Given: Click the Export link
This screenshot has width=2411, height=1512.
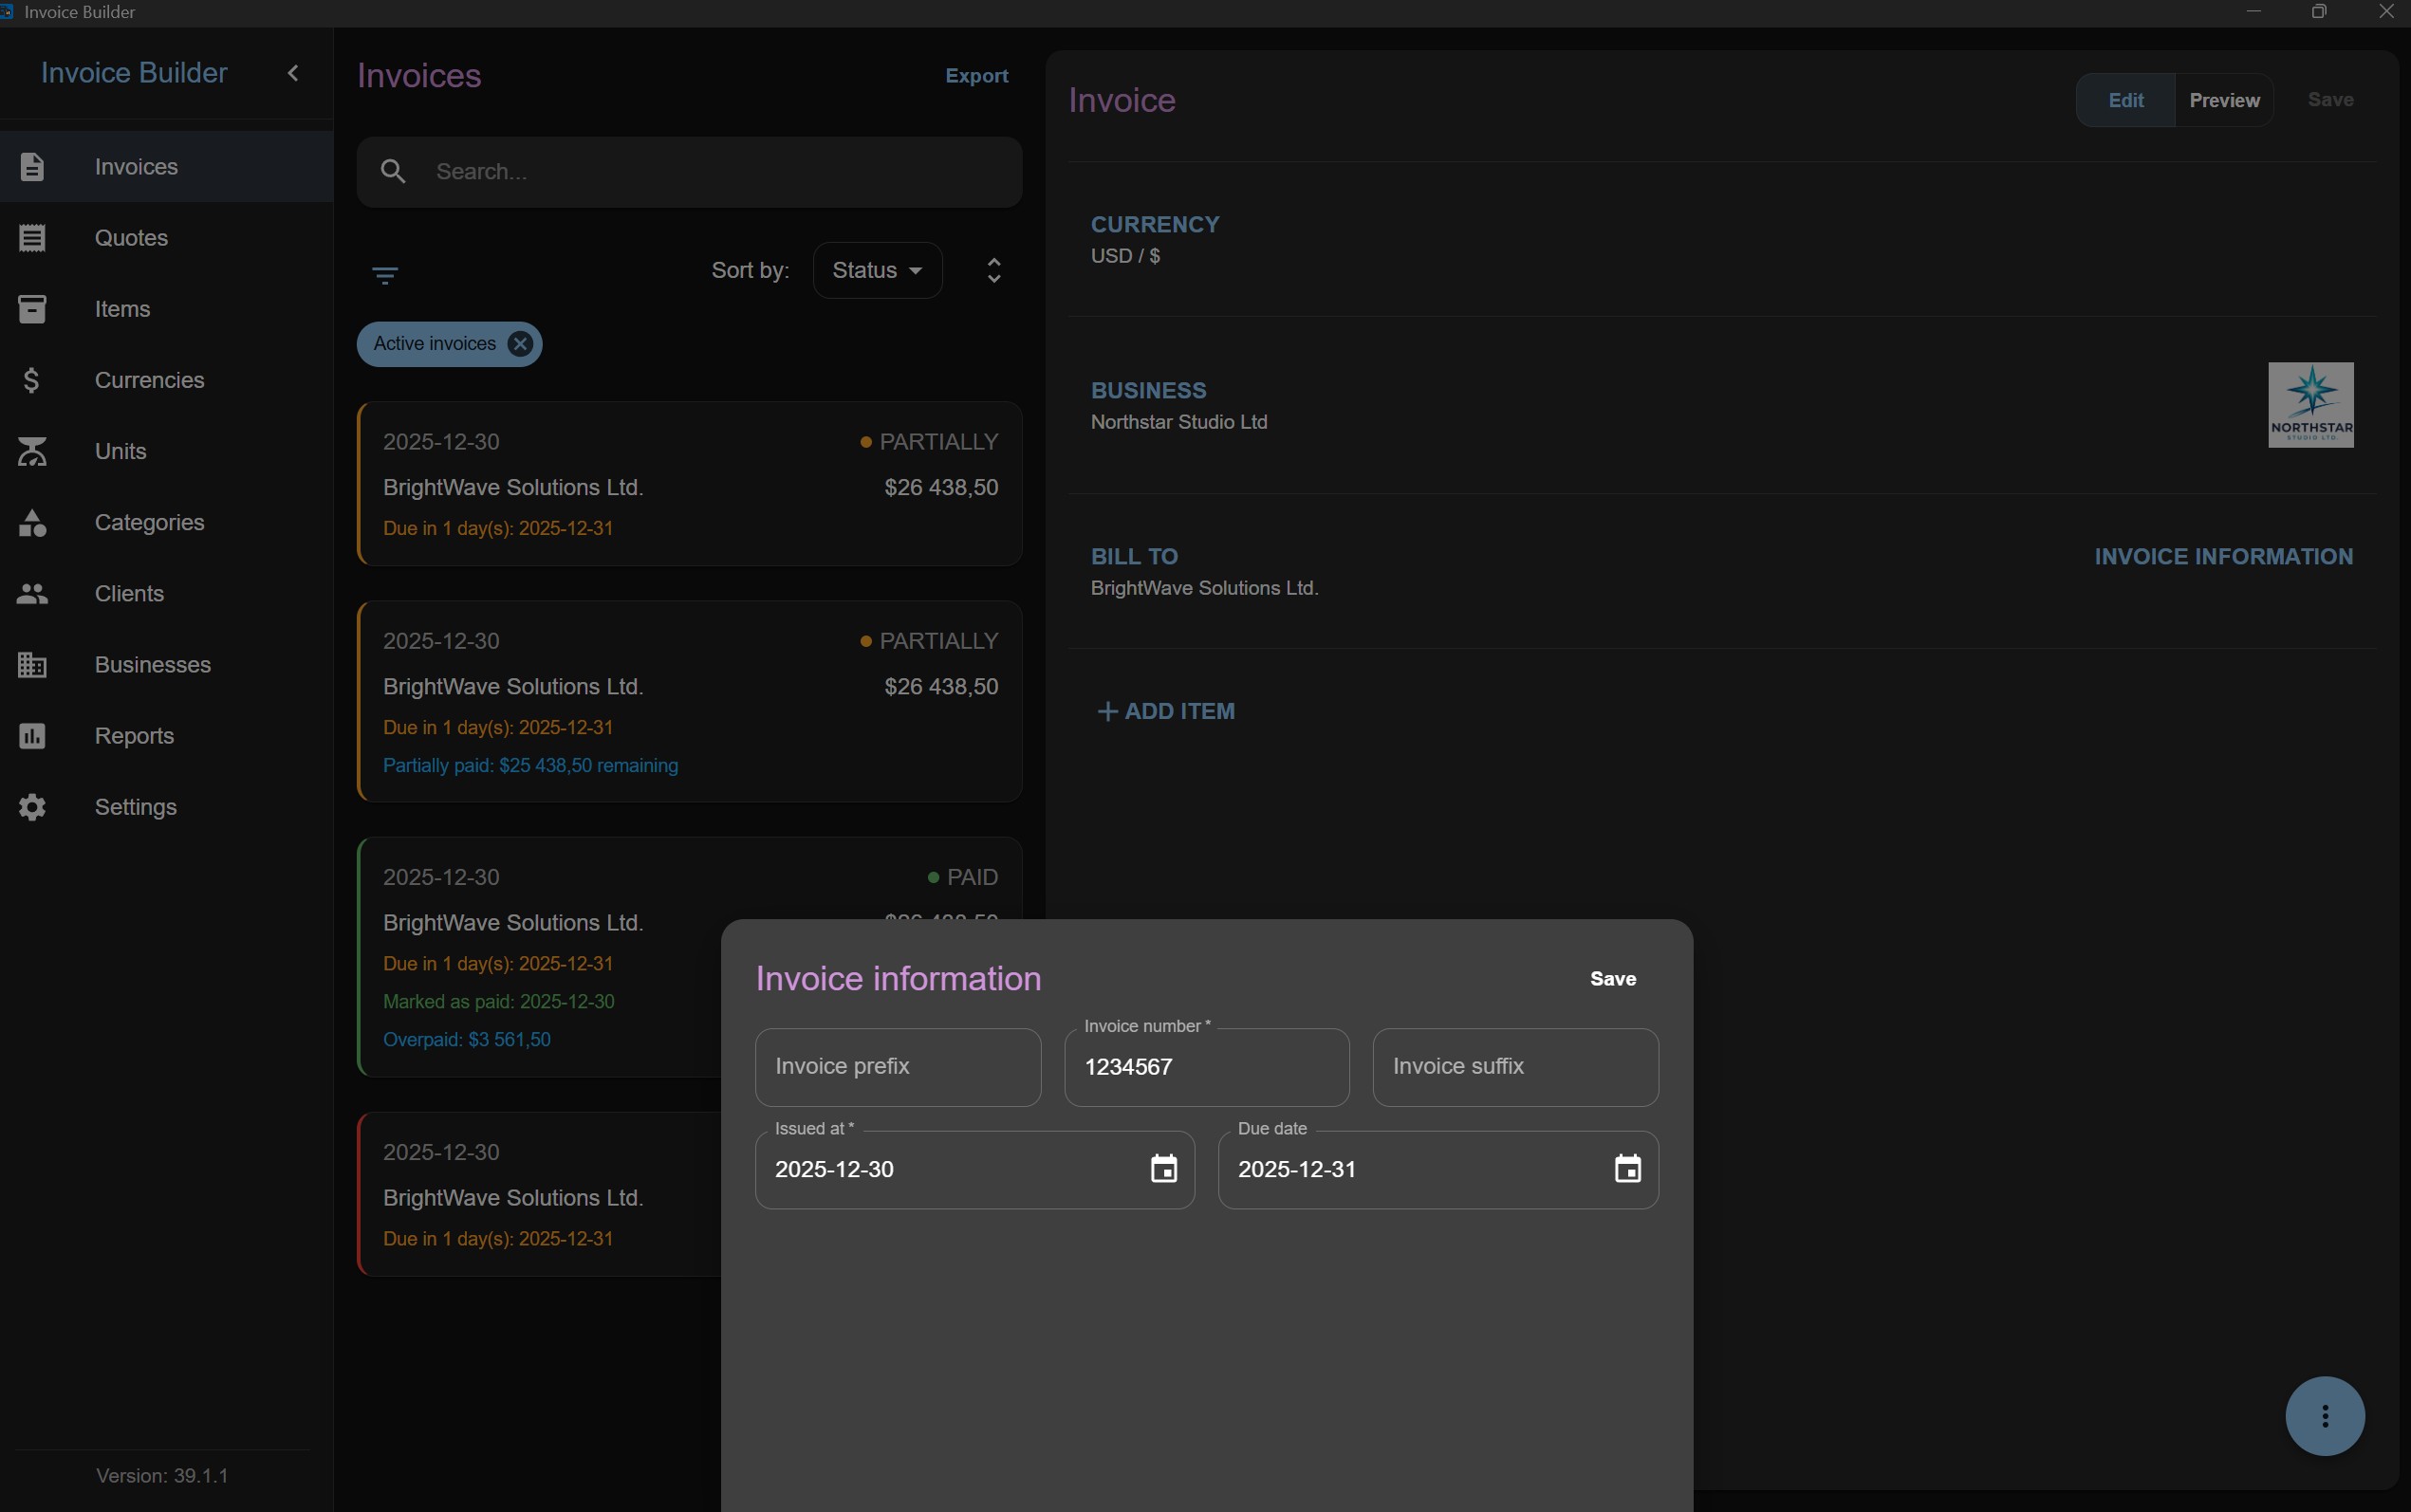Looking at the screenshot, I should [x=976, y=76].
